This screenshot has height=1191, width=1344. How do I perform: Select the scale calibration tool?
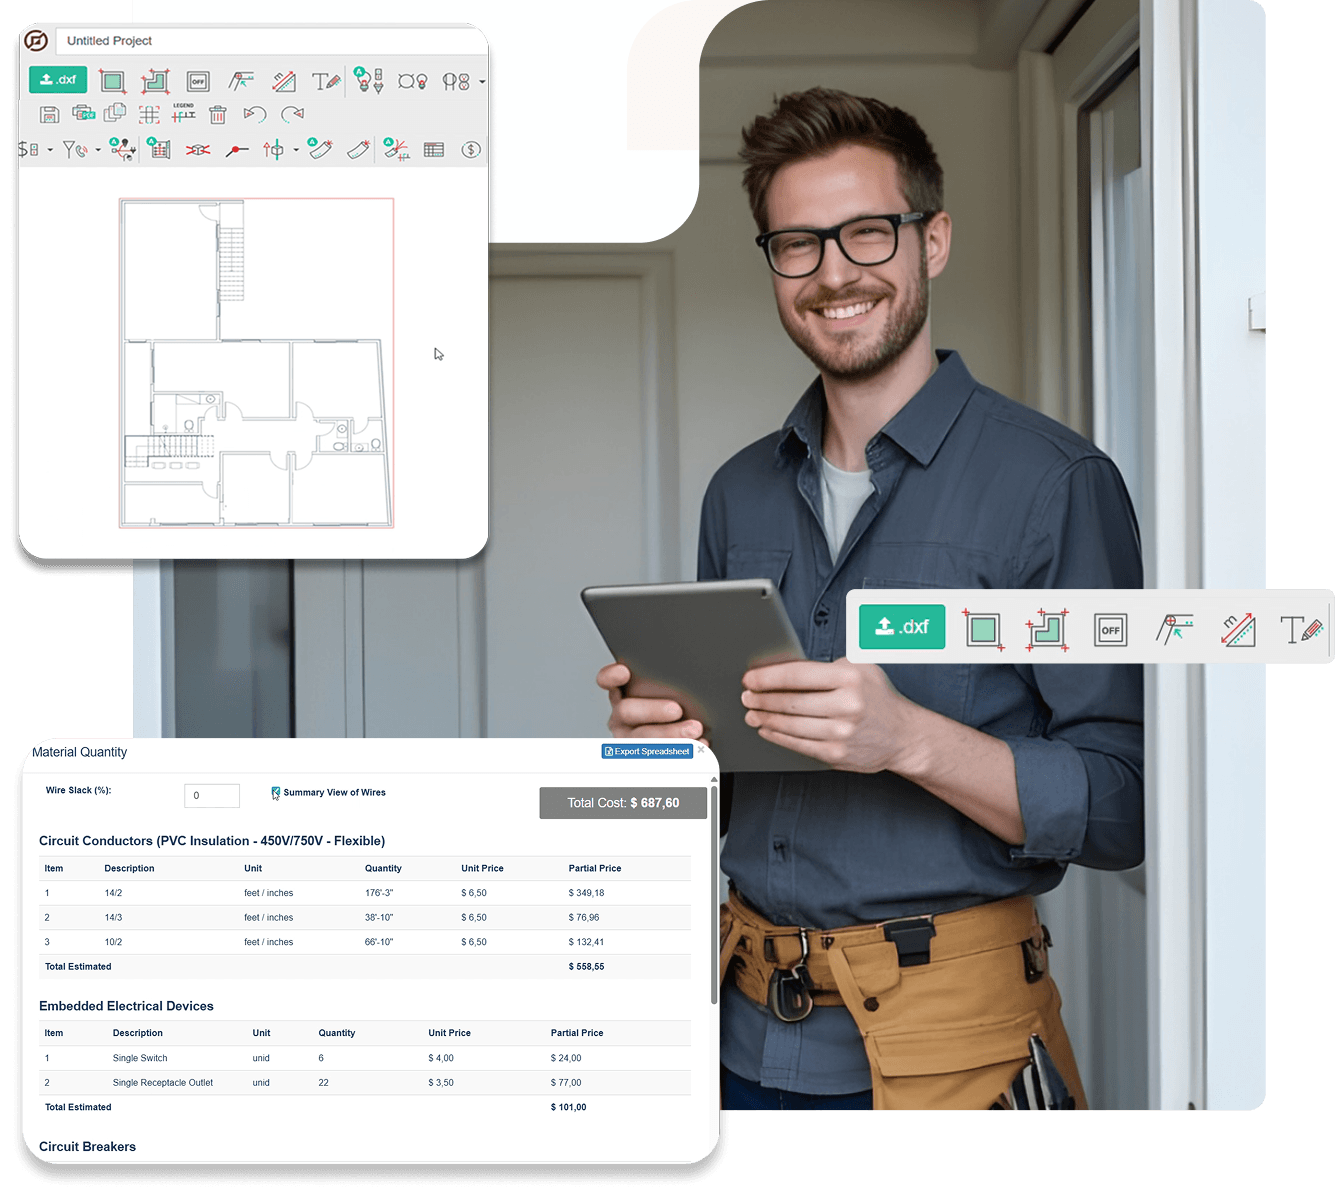(240, 81)
